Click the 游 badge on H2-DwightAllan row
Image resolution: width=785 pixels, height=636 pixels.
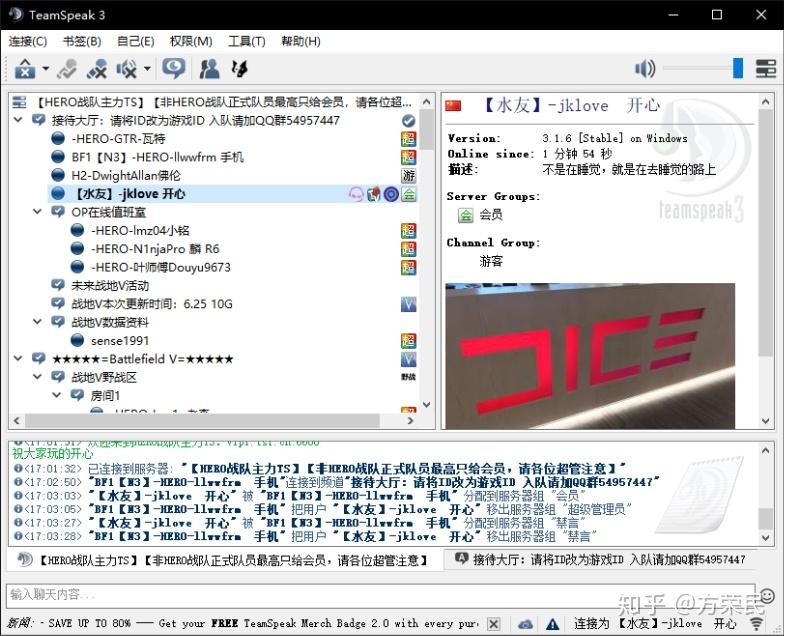pos(409,175)
